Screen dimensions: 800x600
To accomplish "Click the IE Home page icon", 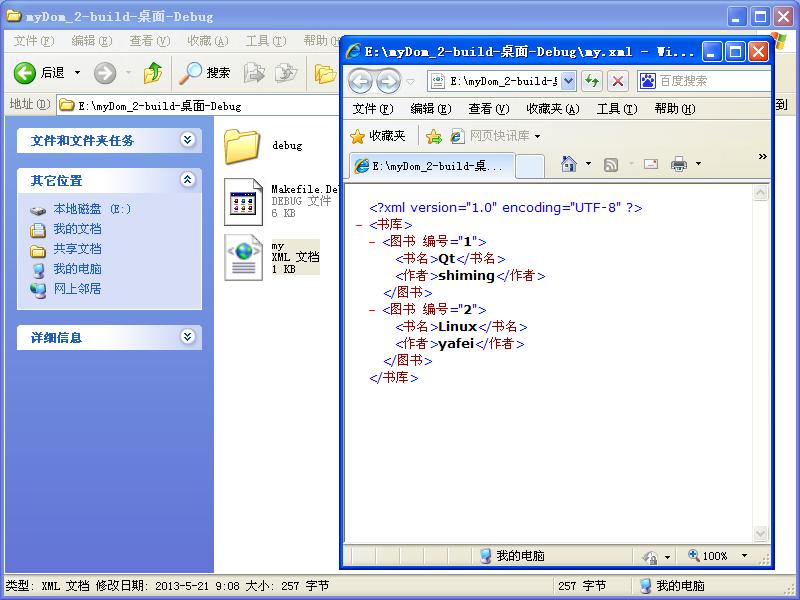I will click(x=569, y=164).
